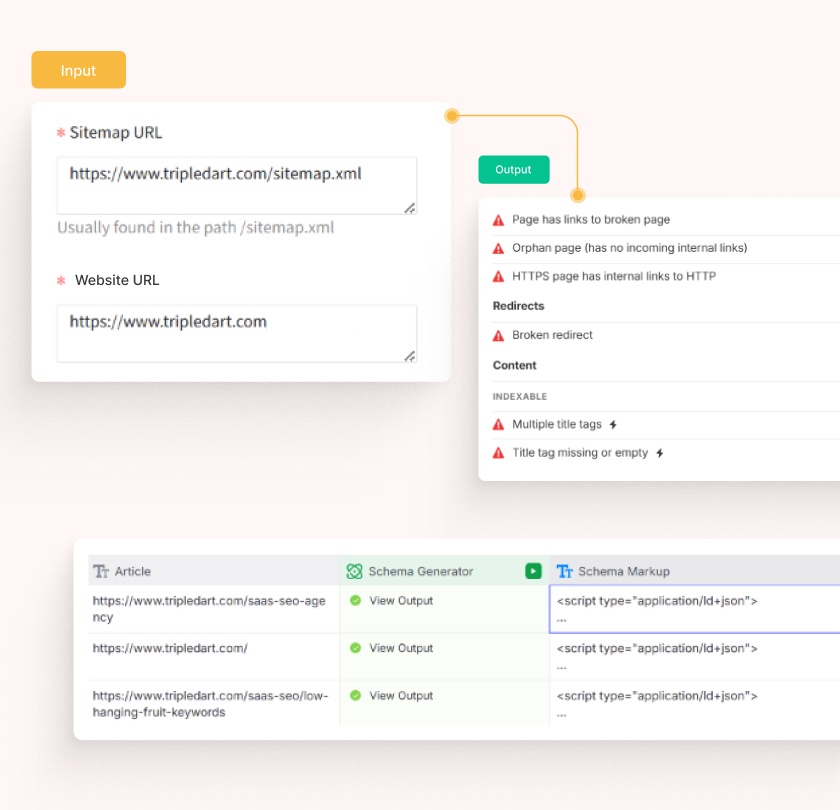
Task: Select the Article column header
Action: pos(214,571)
